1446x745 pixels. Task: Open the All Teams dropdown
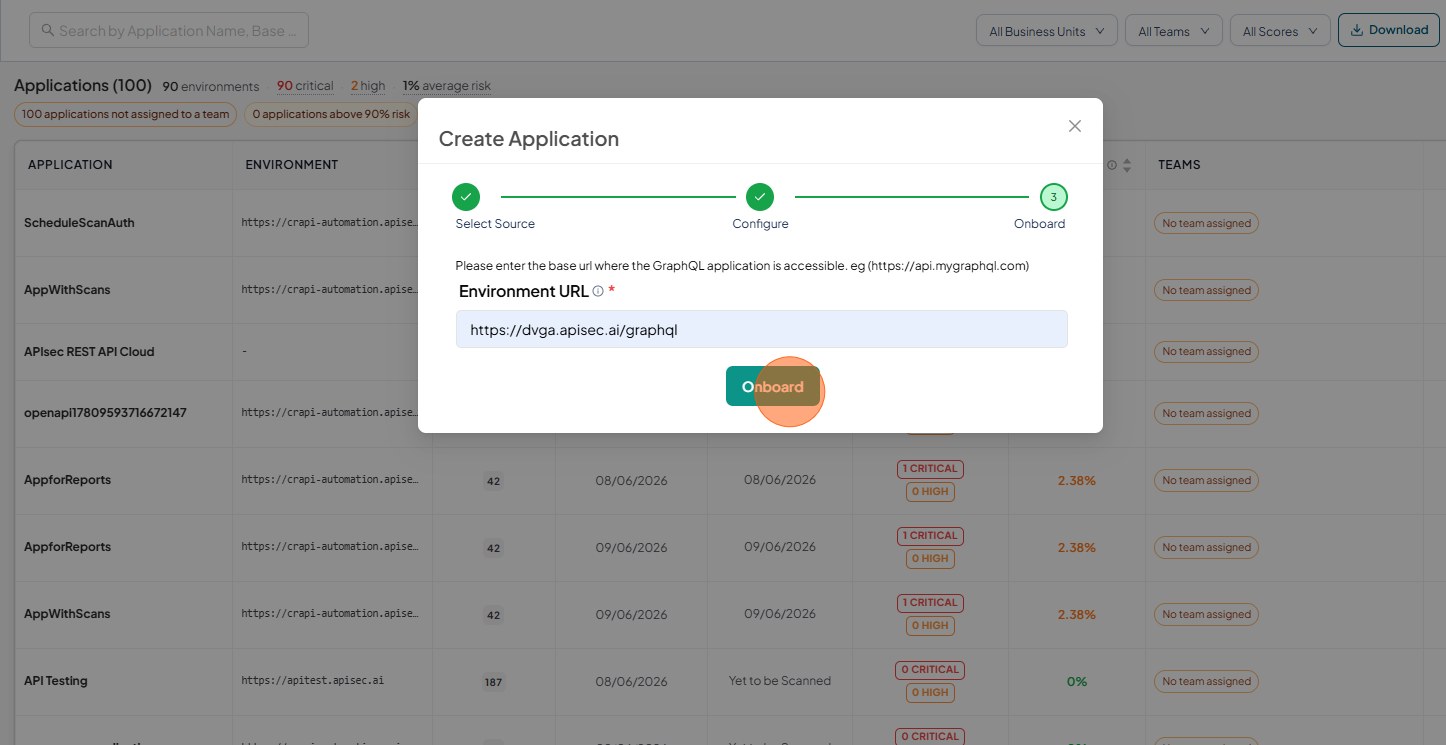click(x=1173, y=31)
